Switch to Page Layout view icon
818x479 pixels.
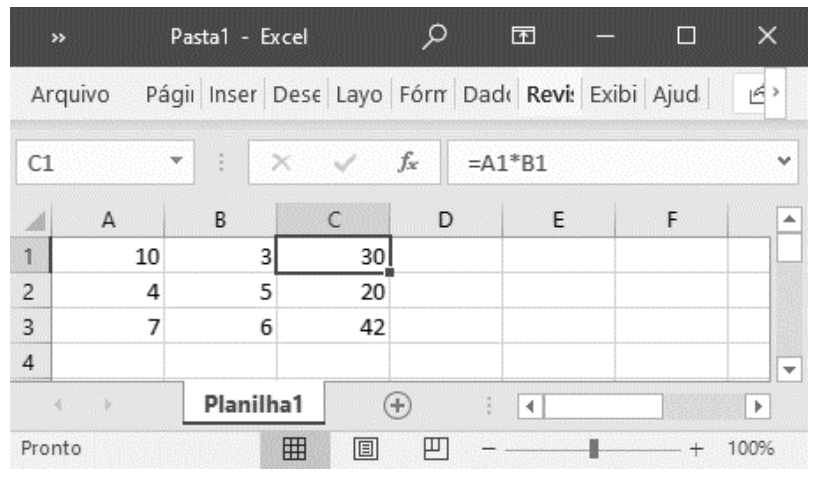(365, 448)
